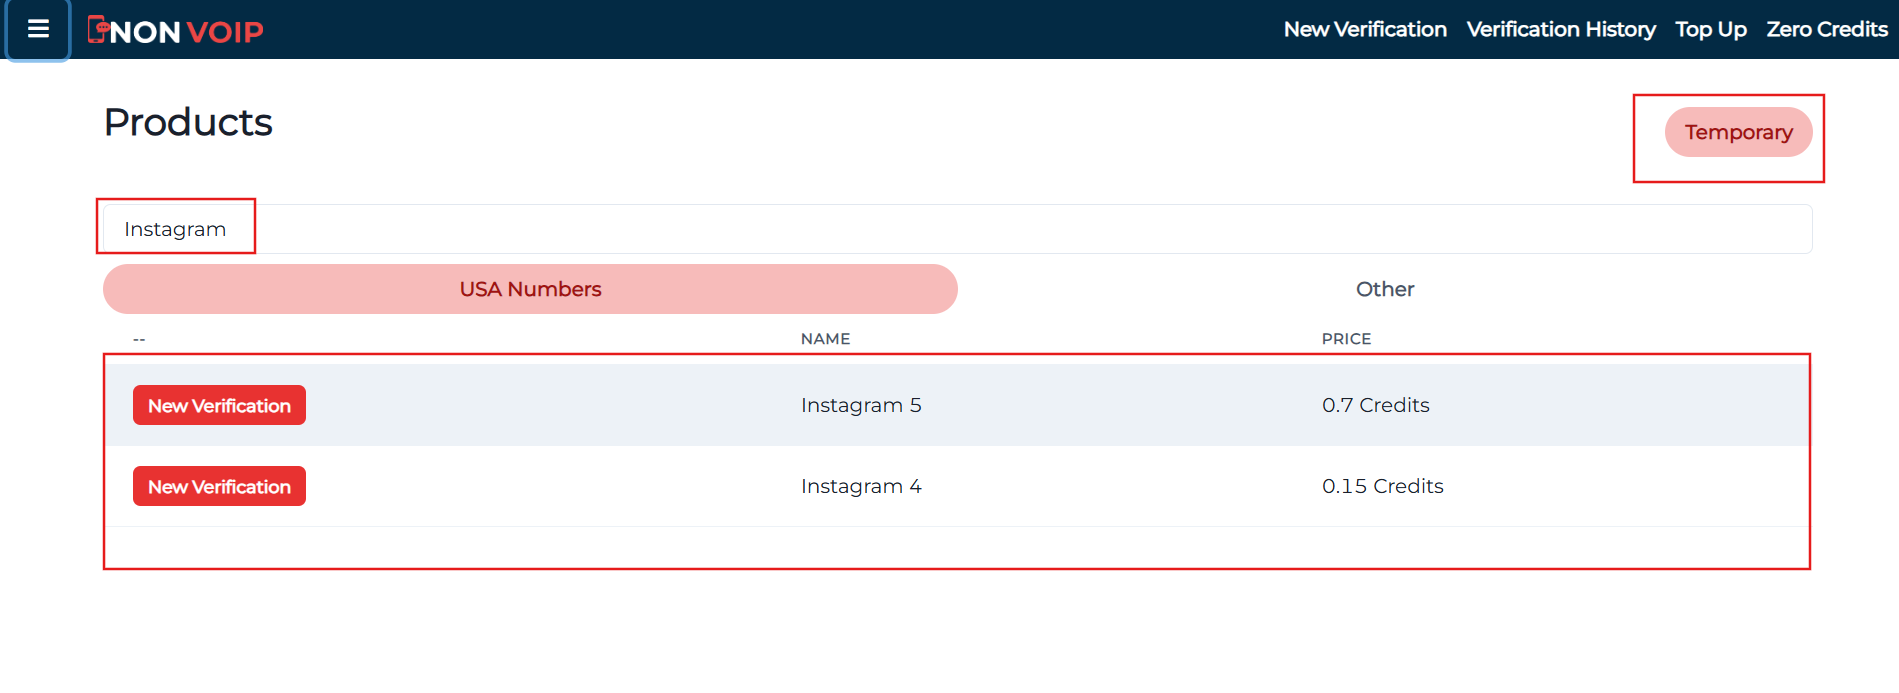The image size is (1899, 693).
Task: Check Zero Credits status
Action: coord(1825,29)
